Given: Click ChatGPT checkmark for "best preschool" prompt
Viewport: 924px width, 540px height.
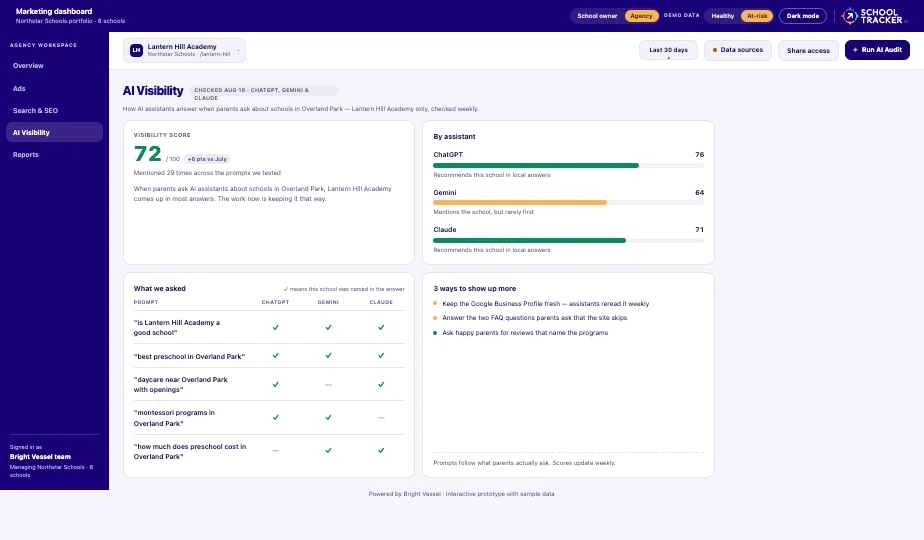Looking at the screenshot, I should pos(275,355).
